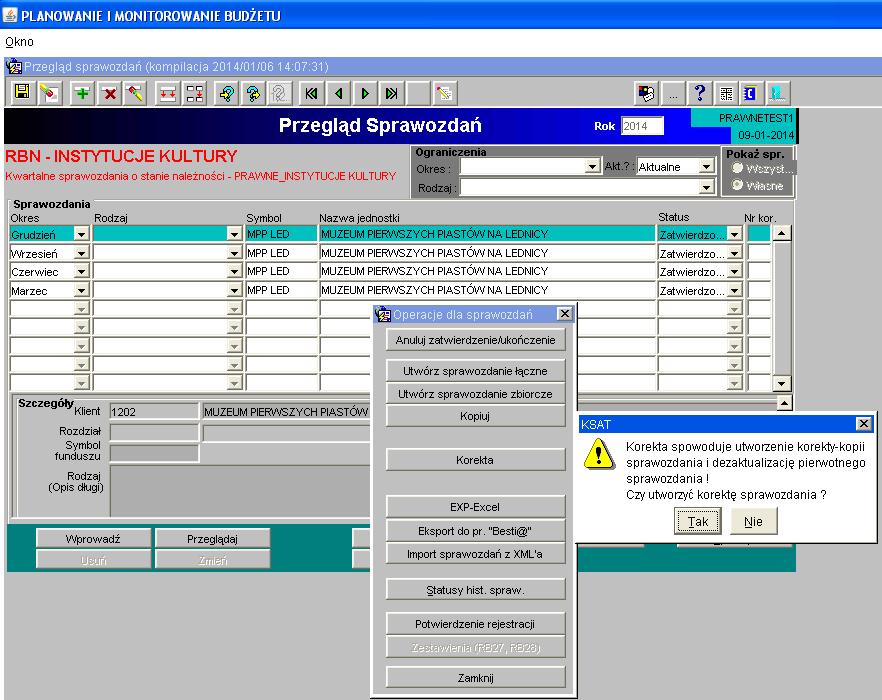Click Eksport do pr. "Besti@" button
Image resolution: width=882 pixels, height=700 pixels.
475,531
